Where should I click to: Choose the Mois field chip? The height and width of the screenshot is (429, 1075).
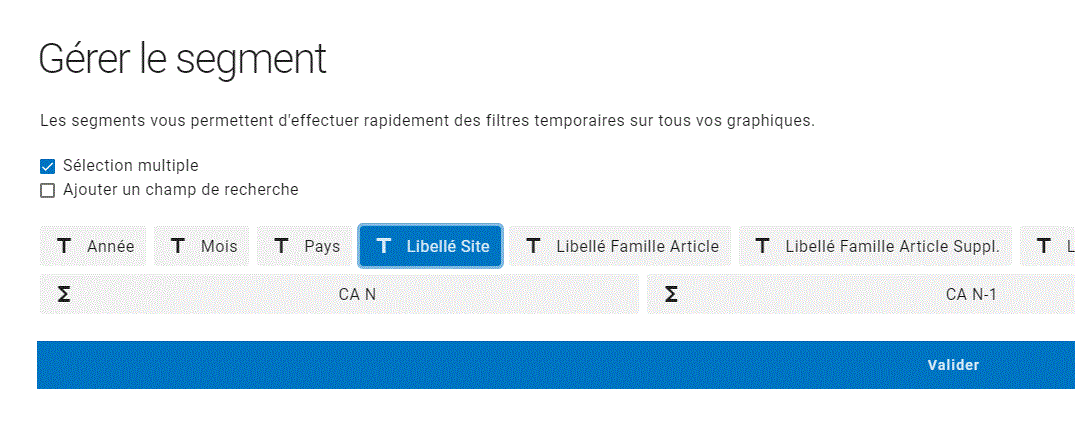point(219,246)
